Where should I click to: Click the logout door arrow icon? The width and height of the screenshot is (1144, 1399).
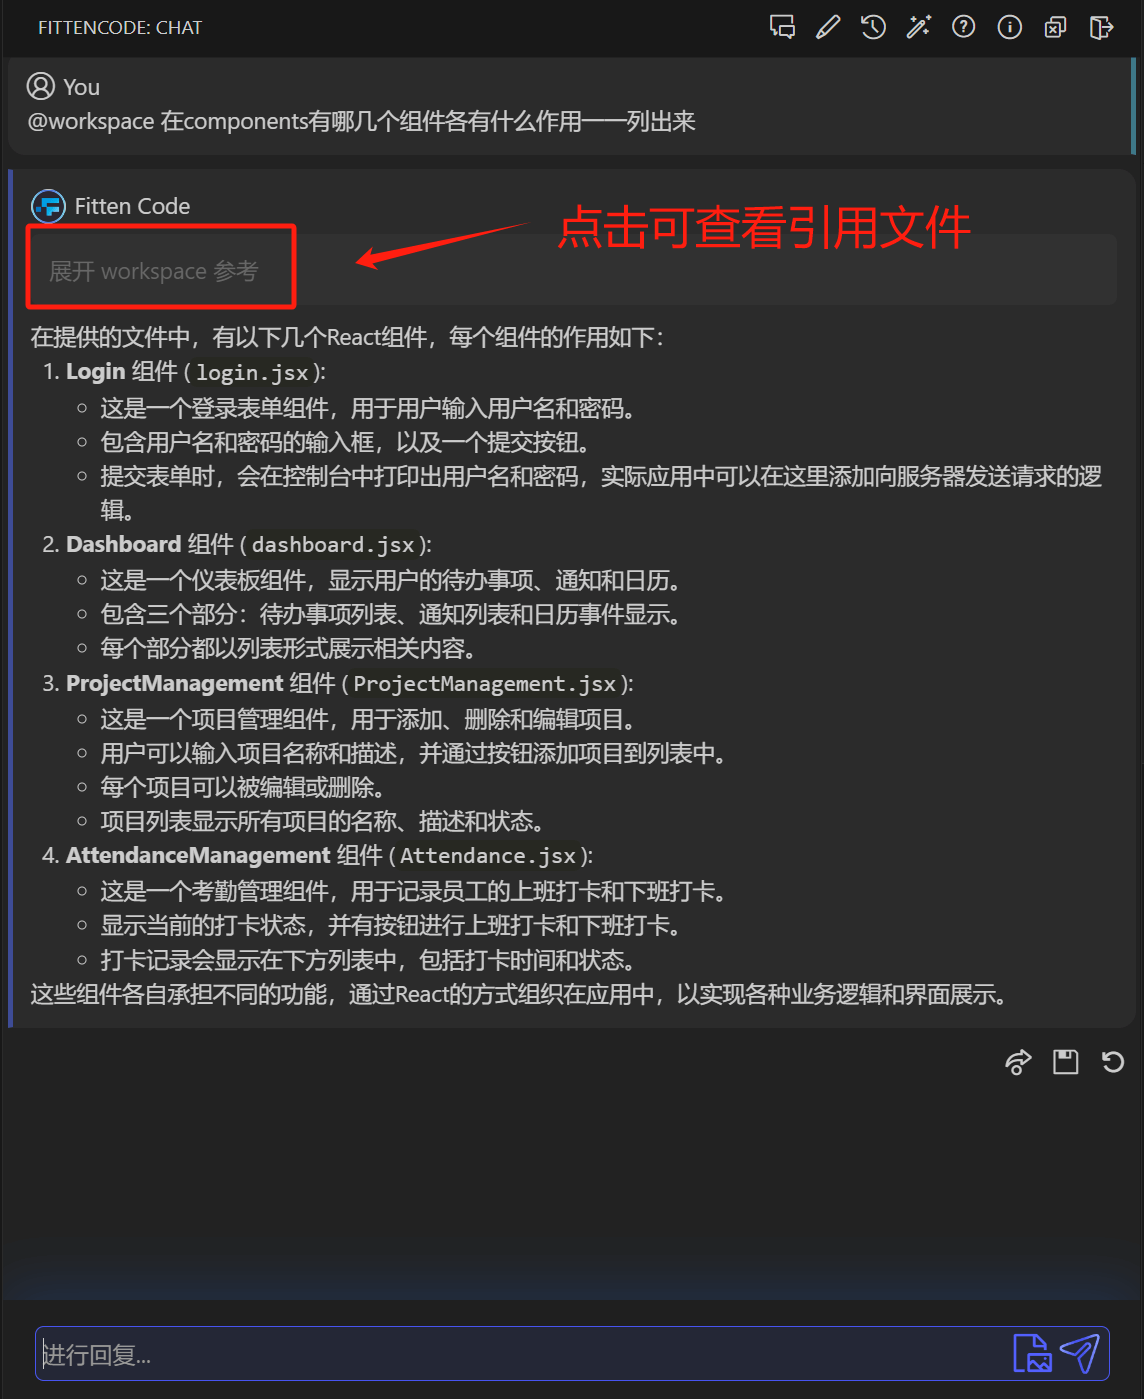point(1101,27)
